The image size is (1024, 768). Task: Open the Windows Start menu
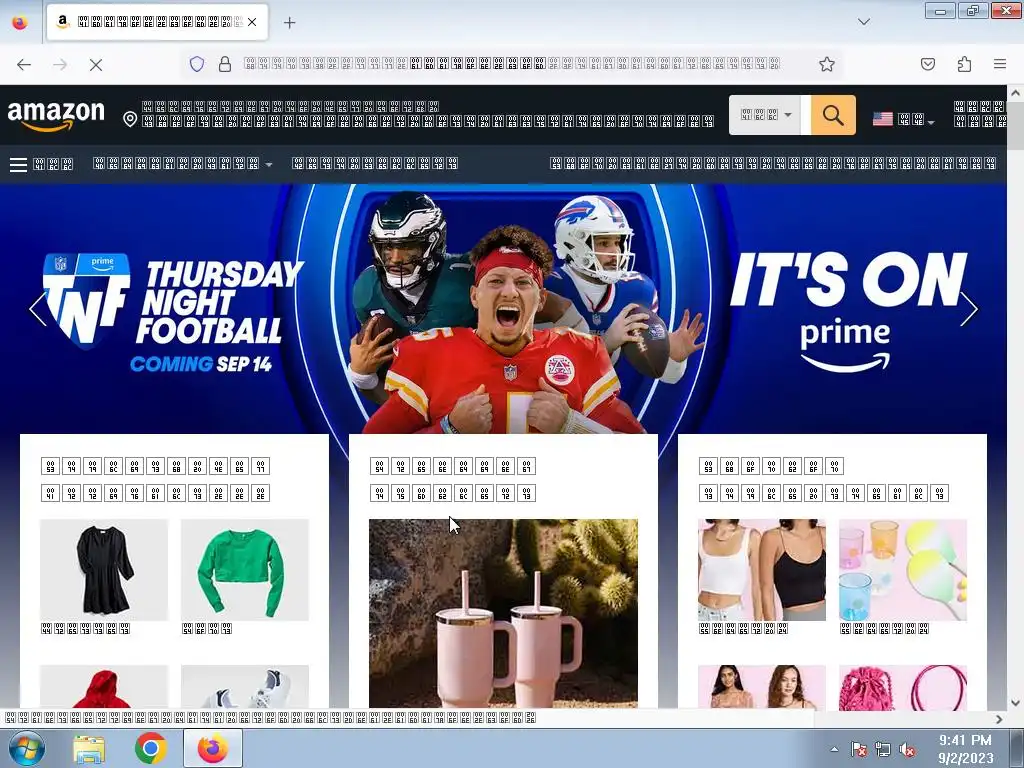27,748
